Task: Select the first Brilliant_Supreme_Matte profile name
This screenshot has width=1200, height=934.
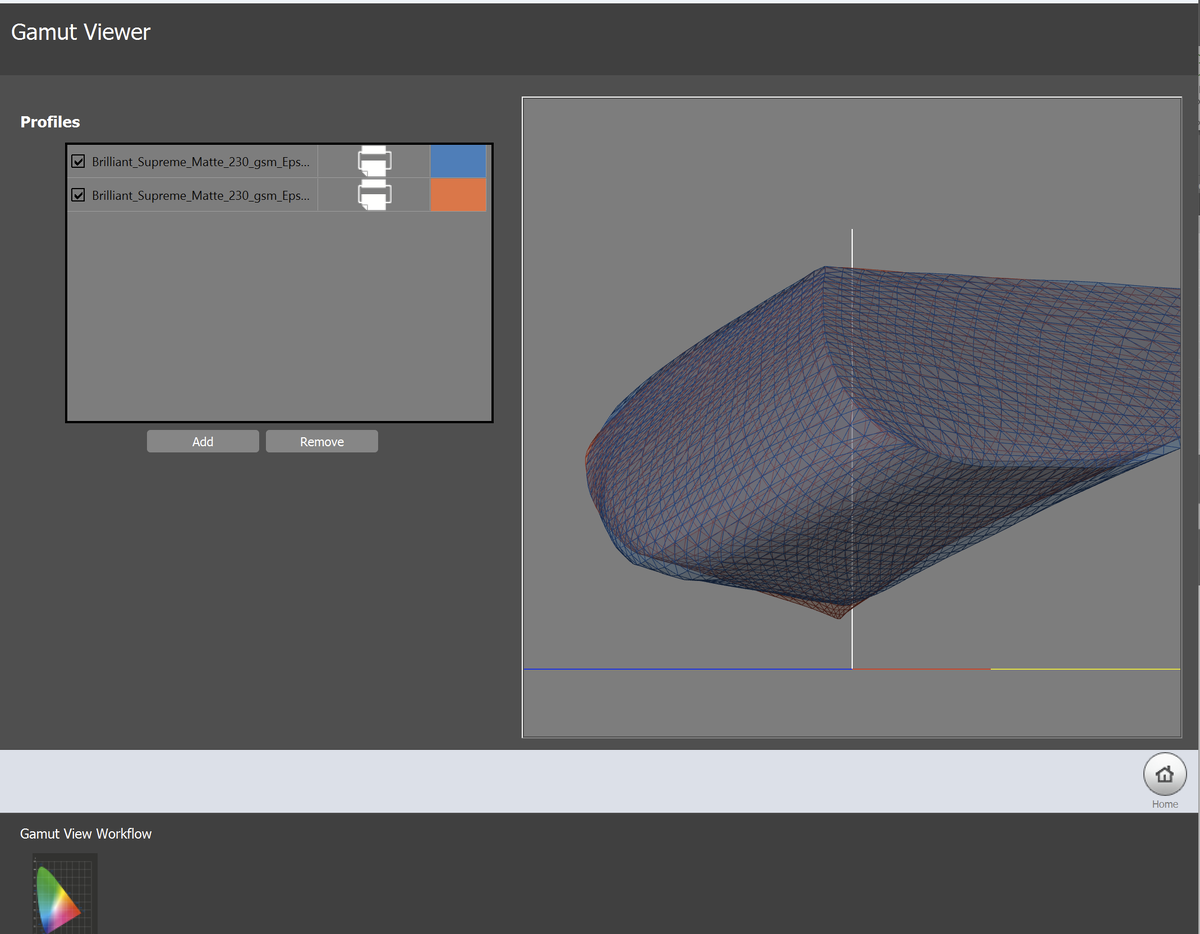Action: click(x=200, y=161)
